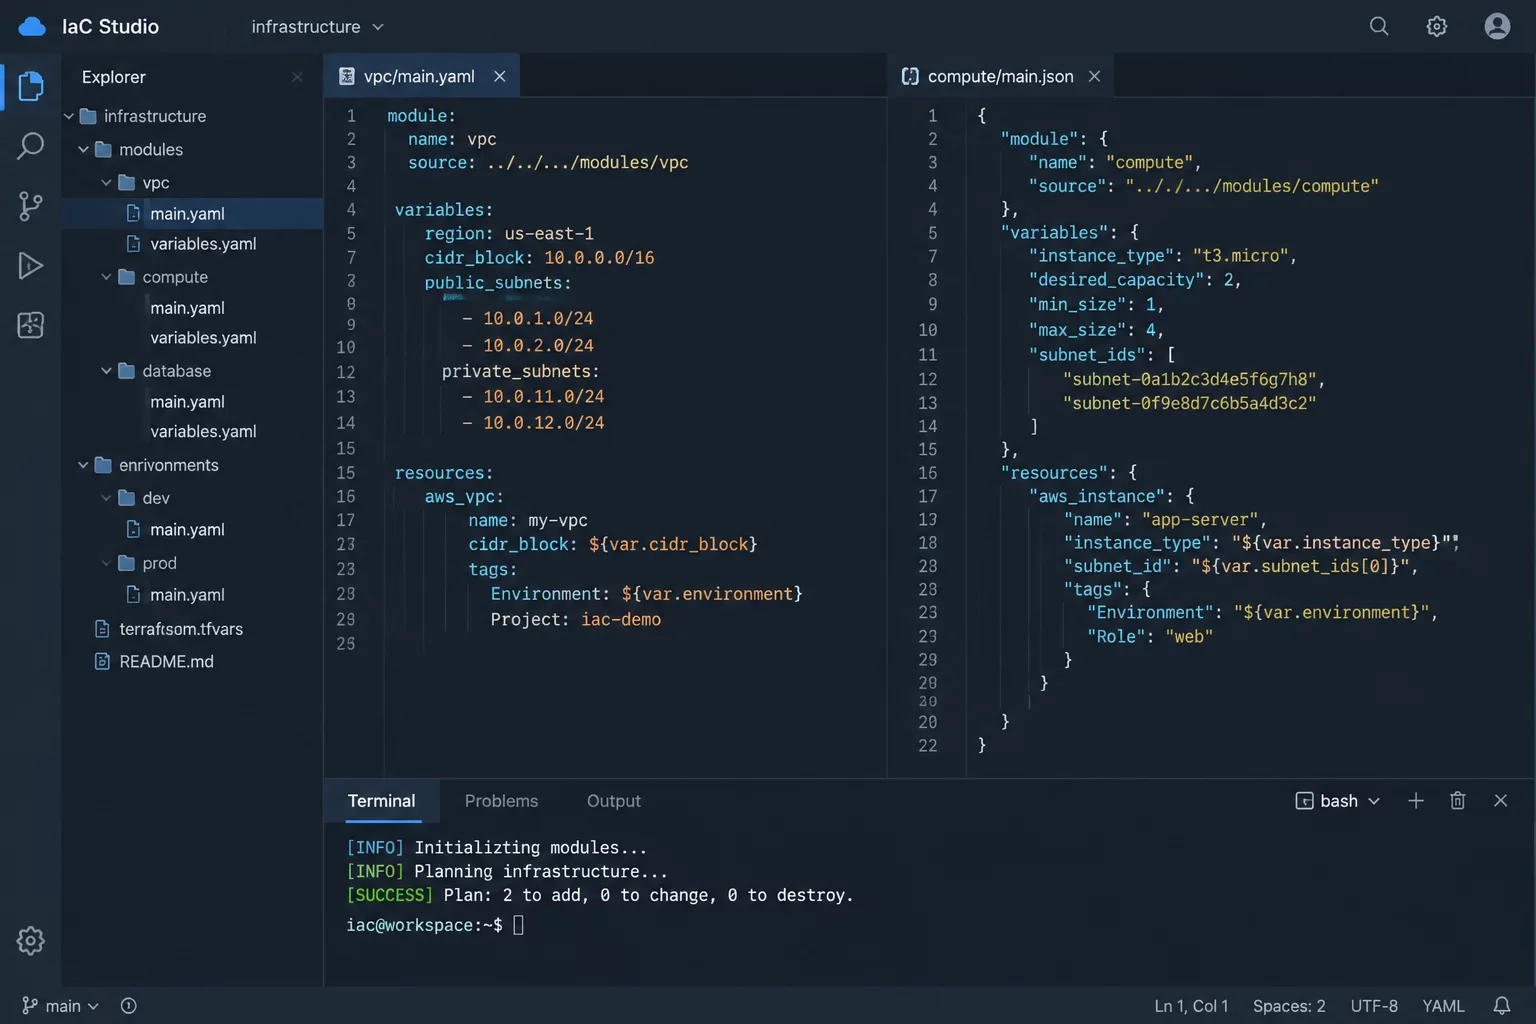Close the compute/main.json editor tab

click(x=1095, y=76)
